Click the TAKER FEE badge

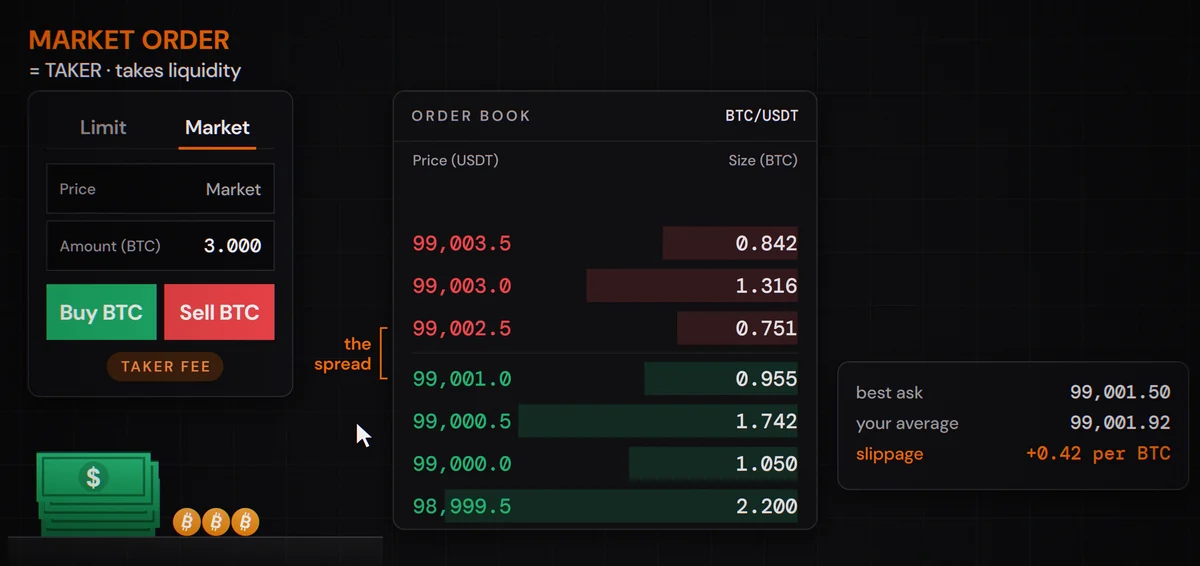coord(165,367)
